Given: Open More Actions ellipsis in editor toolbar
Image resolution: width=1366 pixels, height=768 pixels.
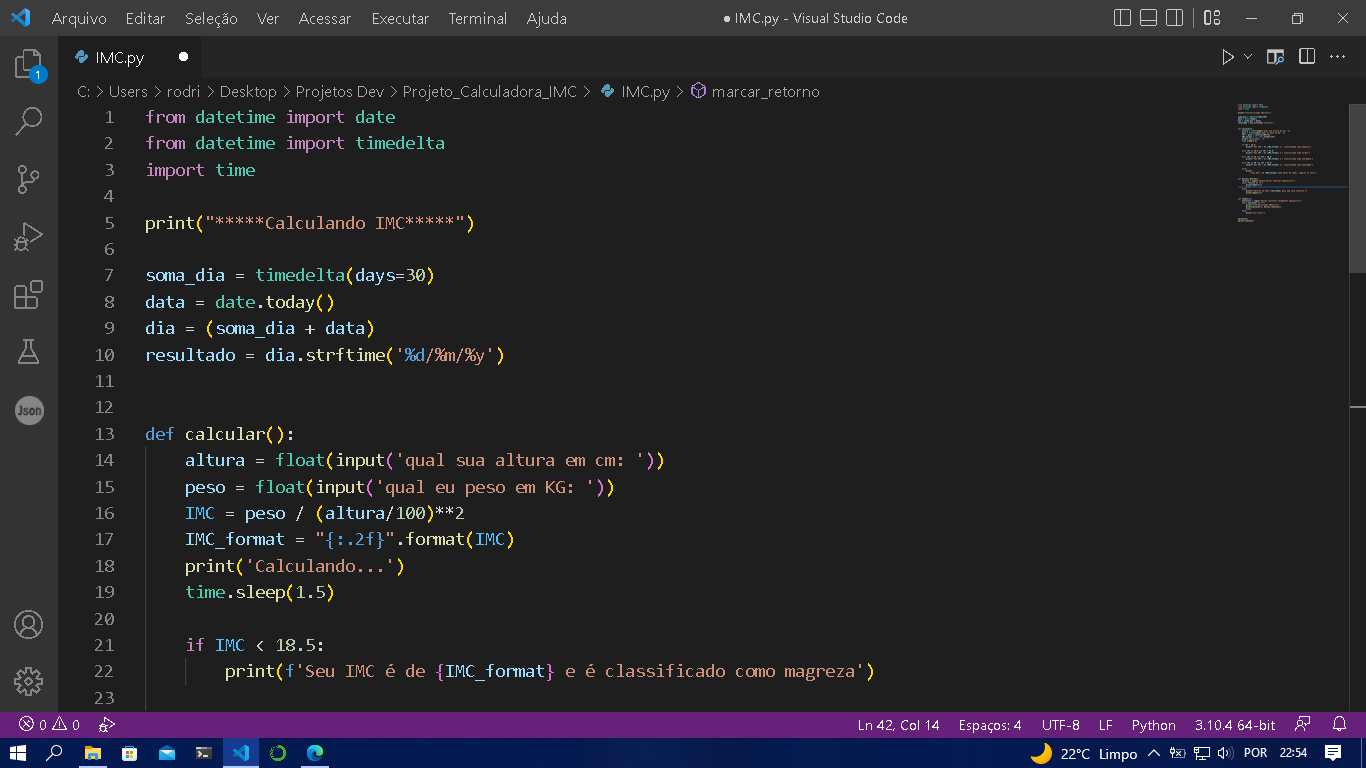Looking at the screenshot, I should 1338,57.
